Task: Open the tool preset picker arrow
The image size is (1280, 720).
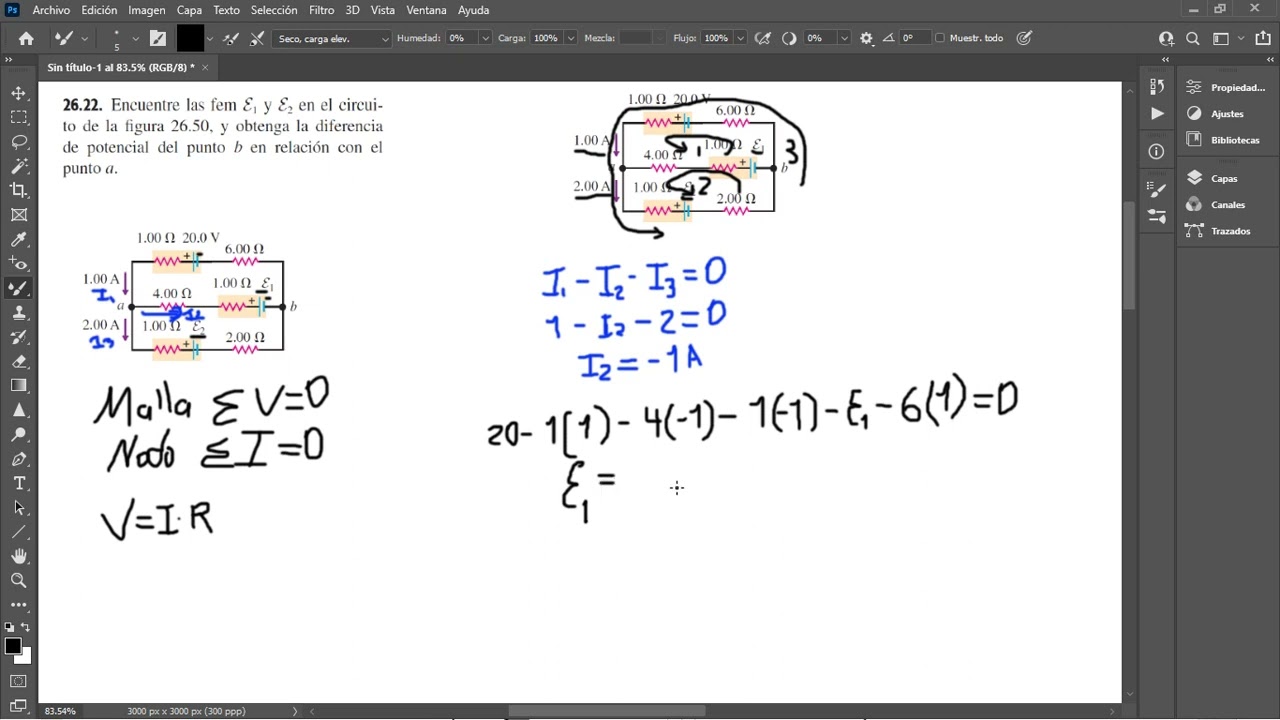Action: (x=84, y=38)
